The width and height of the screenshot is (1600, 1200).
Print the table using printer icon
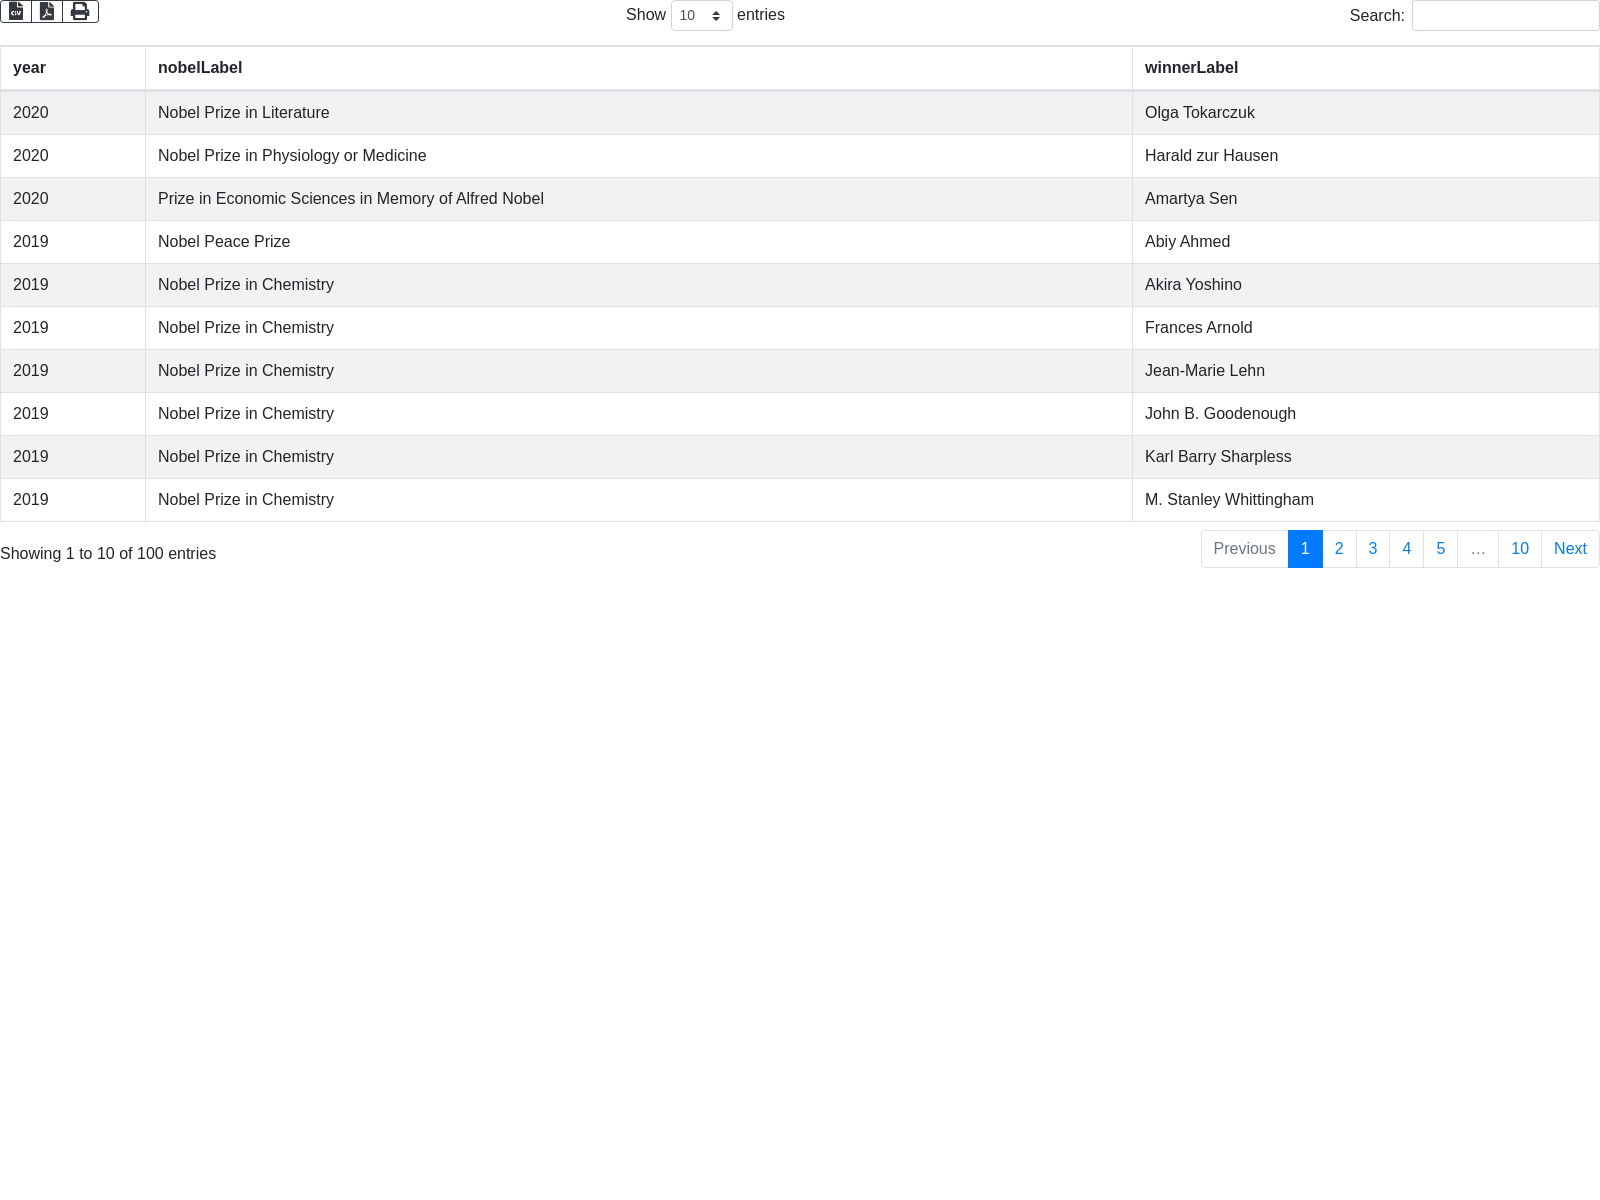[x=80, y=11]
